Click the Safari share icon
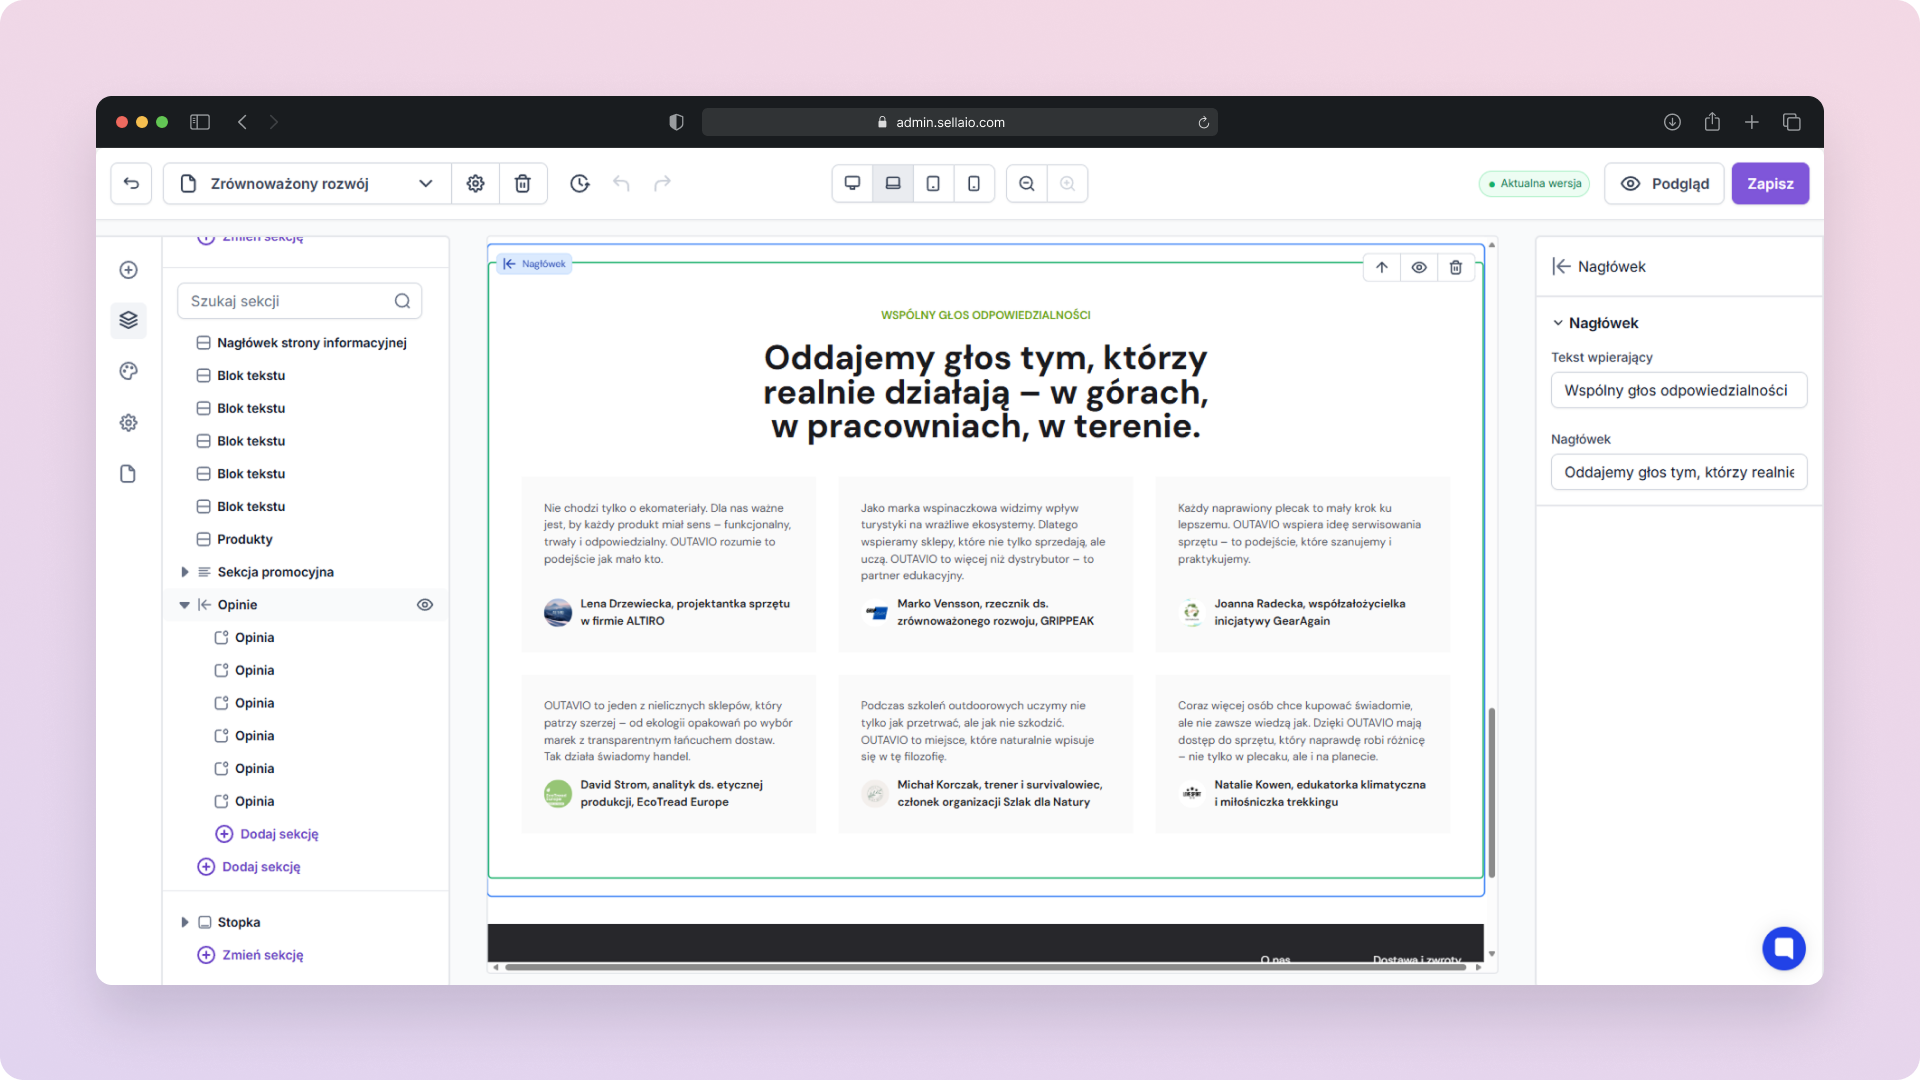This screenshot has height=1080, width=1920. click(x=1712, y=122)
